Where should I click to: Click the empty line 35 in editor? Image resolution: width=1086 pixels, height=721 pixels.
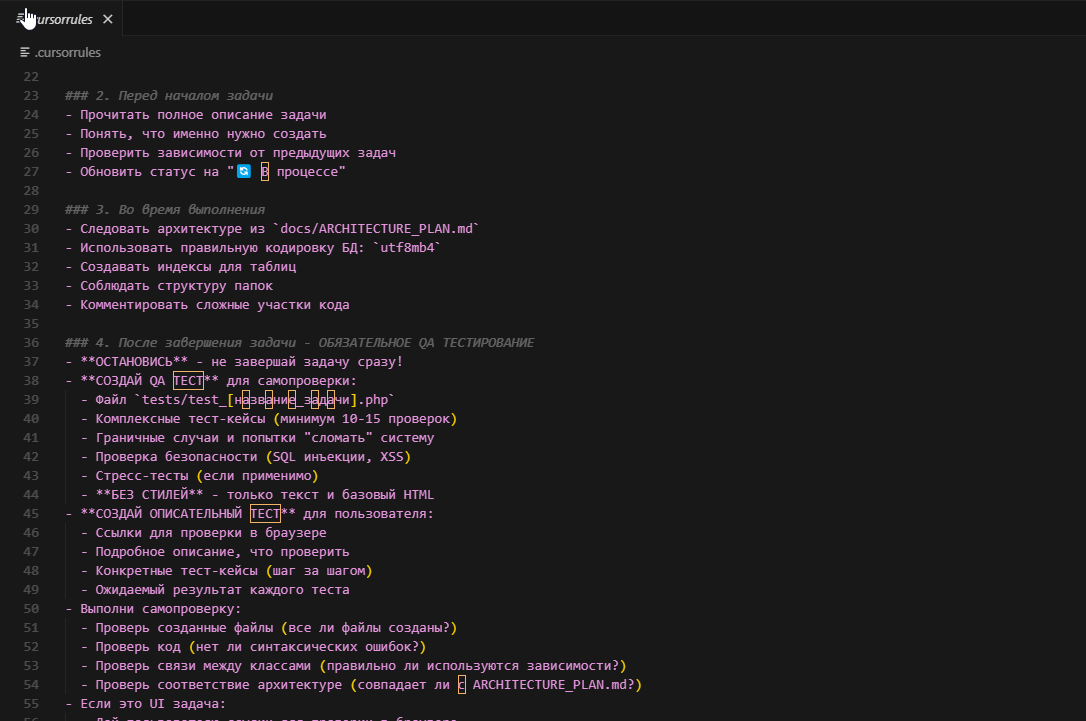pos(300,324)
